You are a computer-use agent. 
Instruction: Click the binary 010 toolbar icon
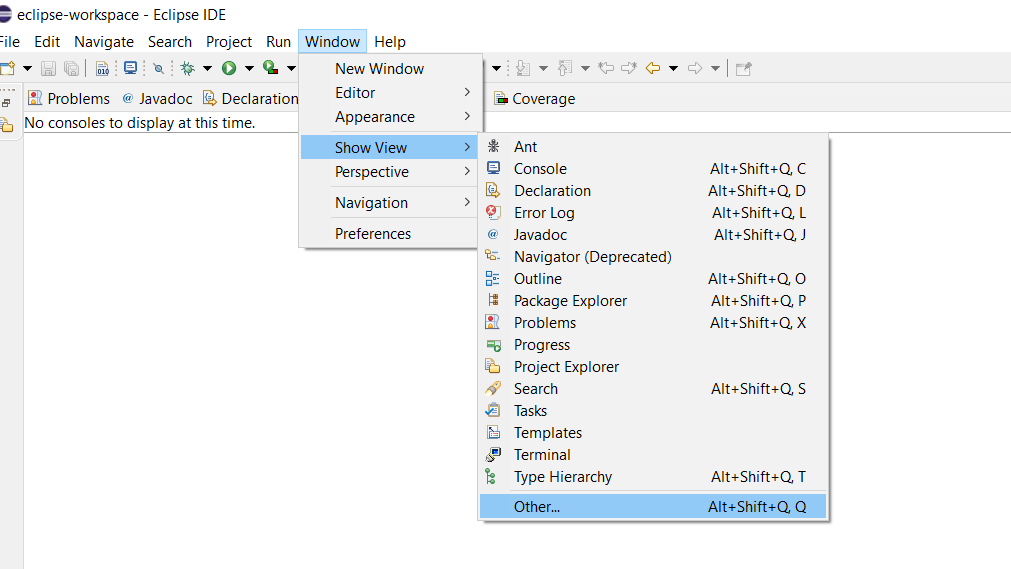[103, 68]
